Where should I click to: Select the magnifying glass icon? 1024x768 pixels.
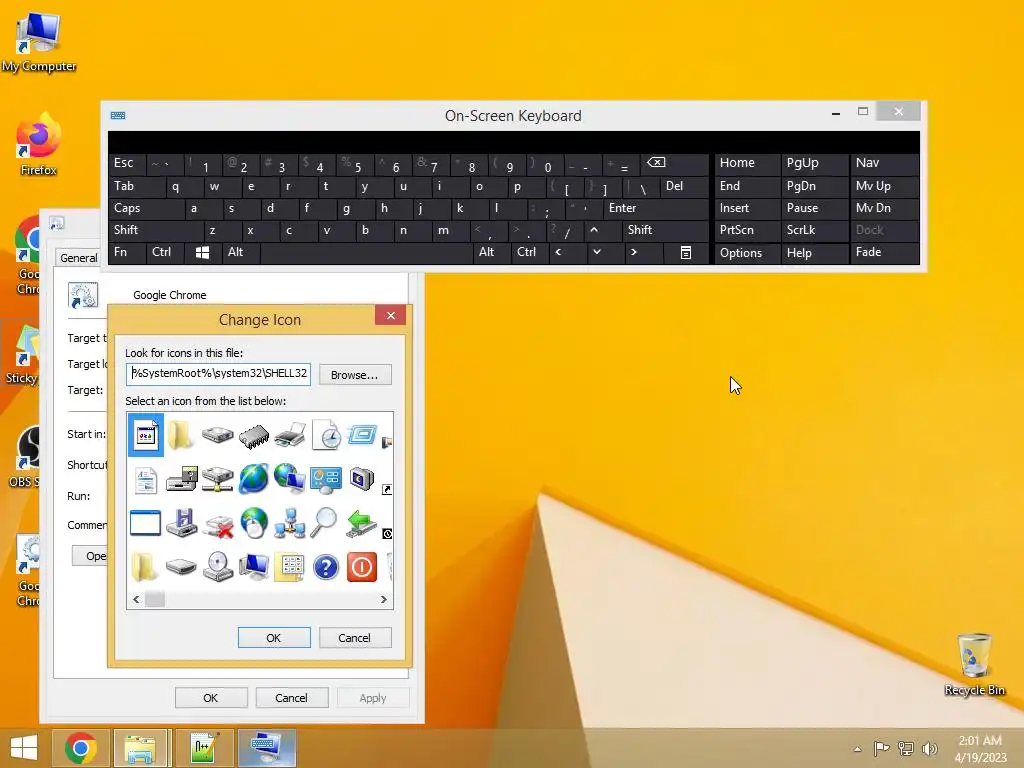point(324,522)
